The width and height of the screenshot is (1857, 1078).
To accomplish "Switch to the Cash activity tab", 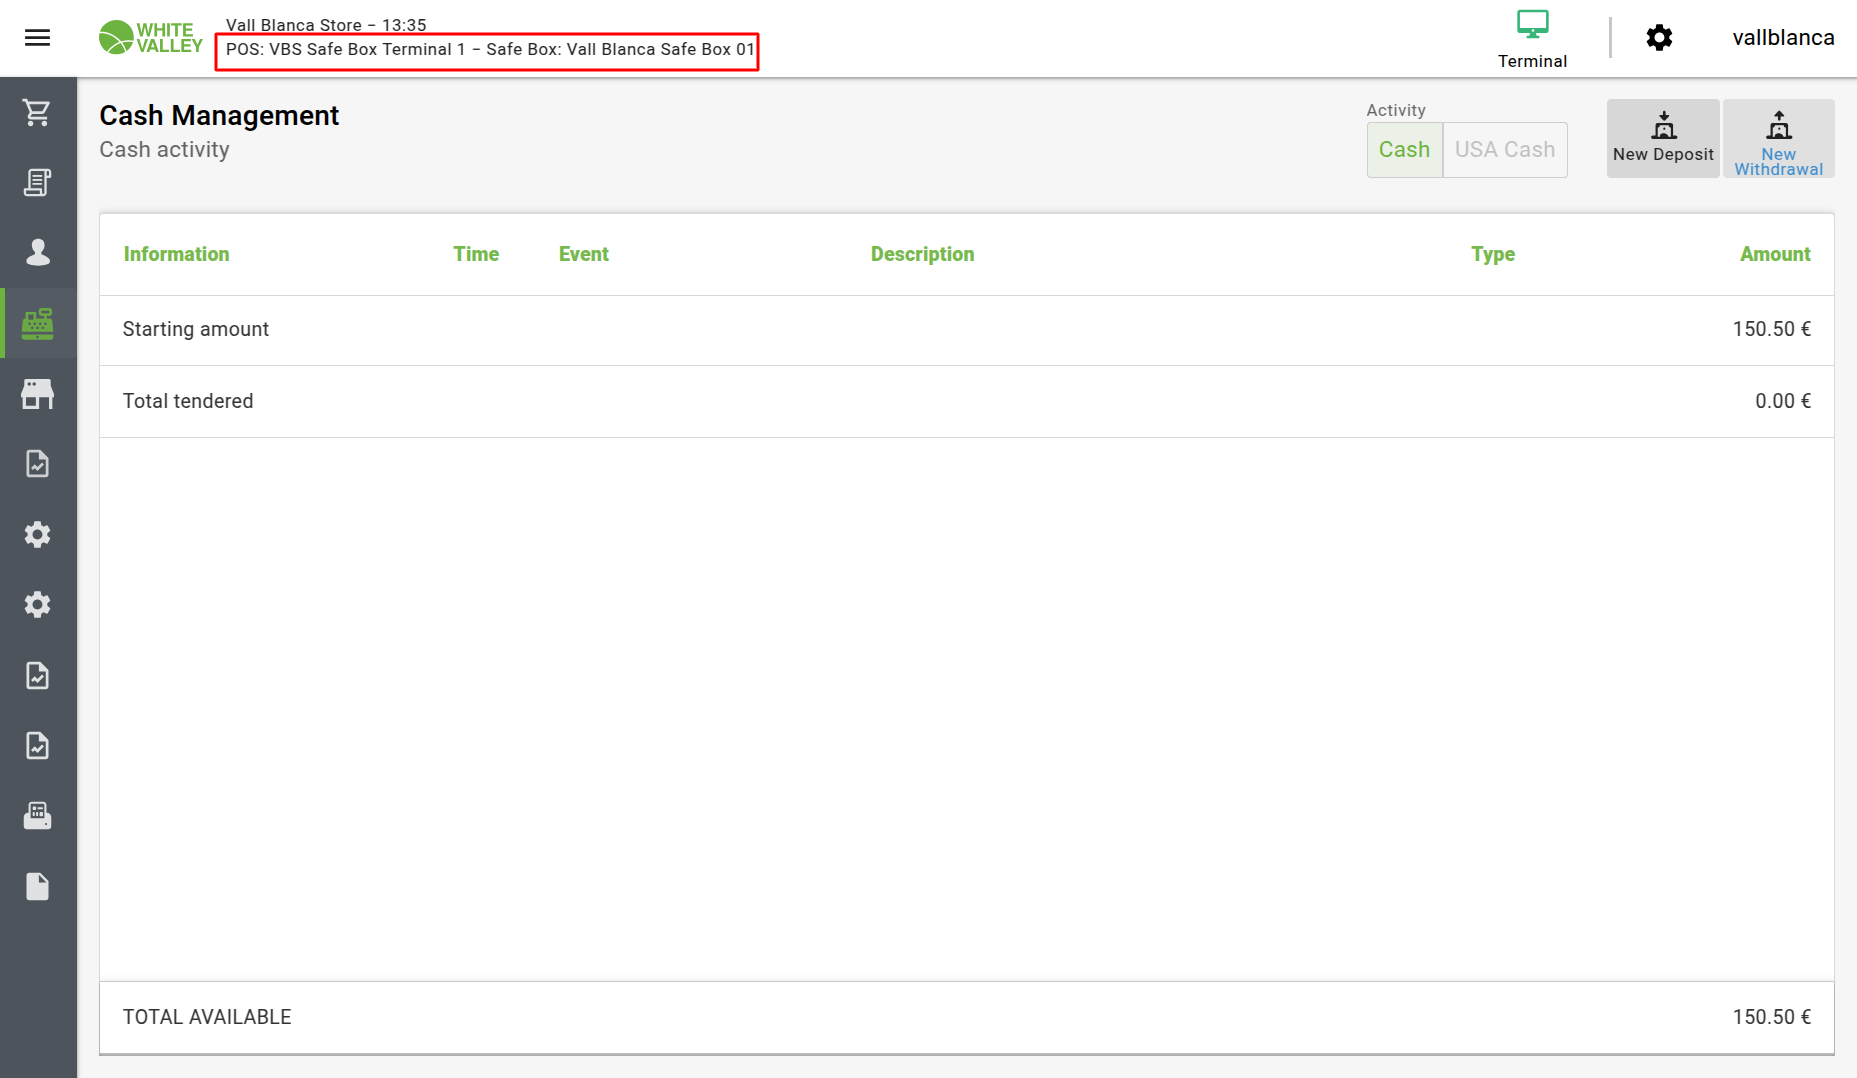I will pyautogui.click(x=1404, y=150).
